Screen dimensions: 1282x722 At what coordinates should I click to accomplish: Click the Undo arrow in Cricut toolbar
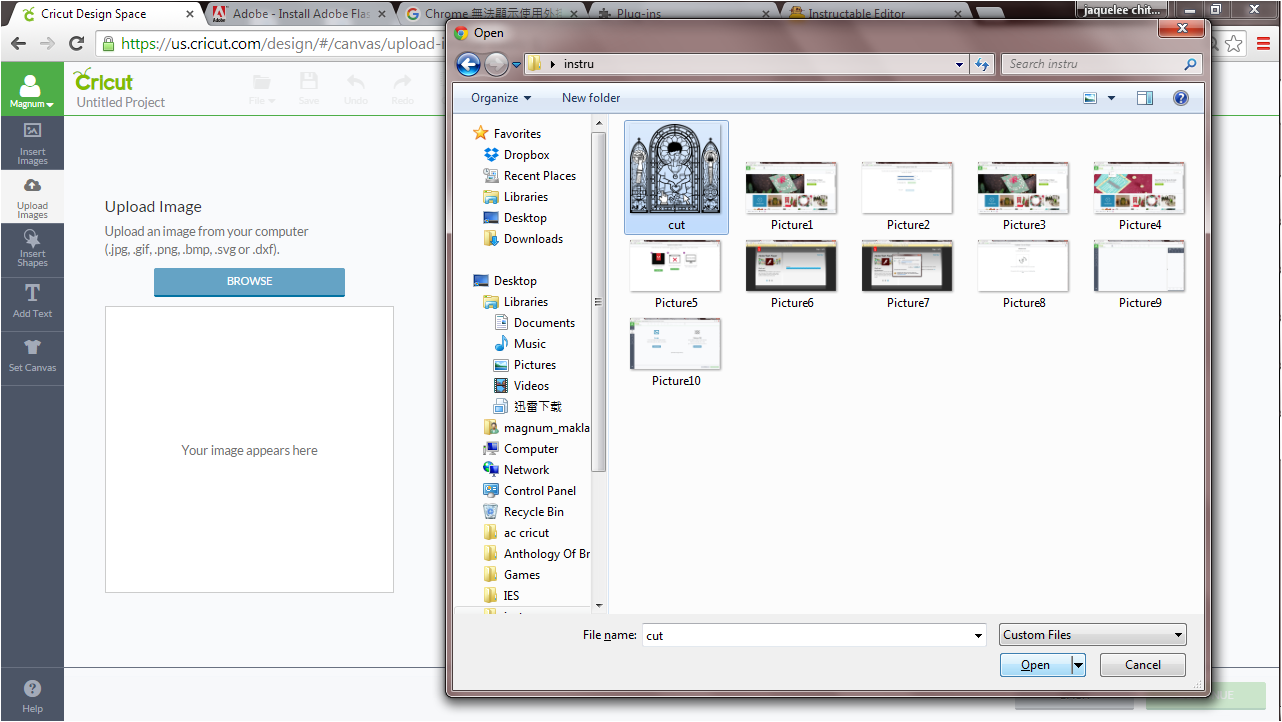pyautogui.click(x=356, y=87)
